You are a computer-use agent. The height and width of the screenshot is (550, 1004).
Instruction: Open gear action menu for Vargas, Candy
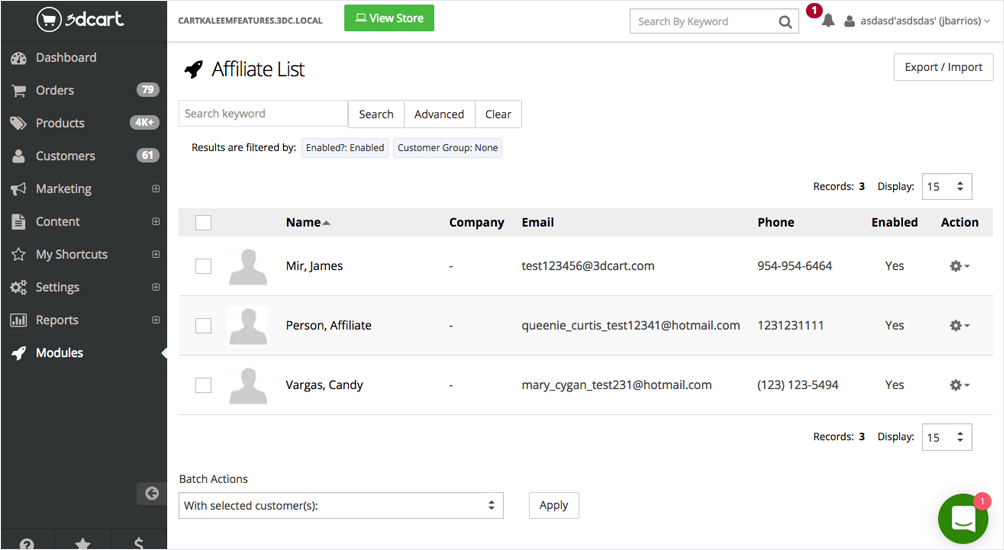click(x=959, y=385)
